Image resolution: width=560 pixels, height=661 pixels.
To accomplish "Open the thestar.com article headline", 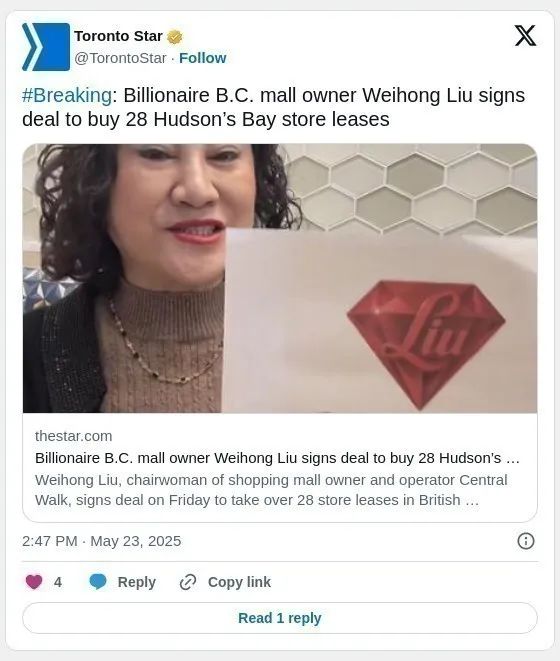I will coord(277,458).
